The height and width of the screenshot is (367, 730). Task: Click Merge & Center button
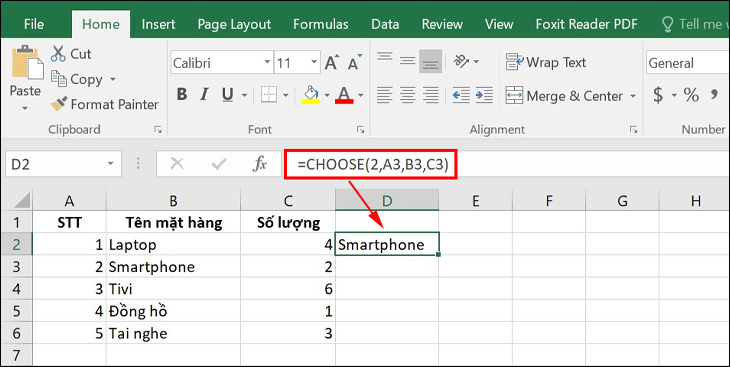pyautogui.click(x=564, y=95)
